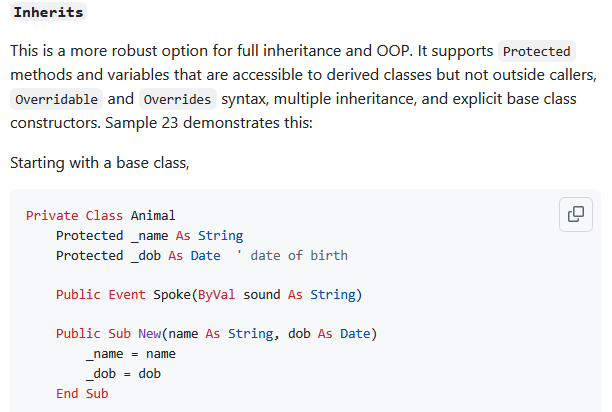Click the Protected inline code tag
612x412 pixels.
click(x=536, y=51)
